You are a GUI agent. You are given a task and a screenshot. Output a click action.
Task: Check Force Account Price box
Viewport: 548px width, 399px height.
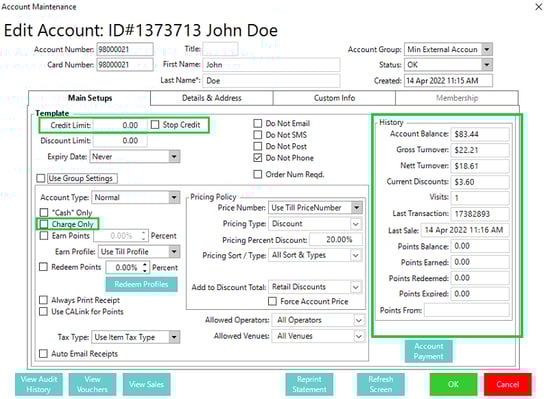(x=272, y=301)
